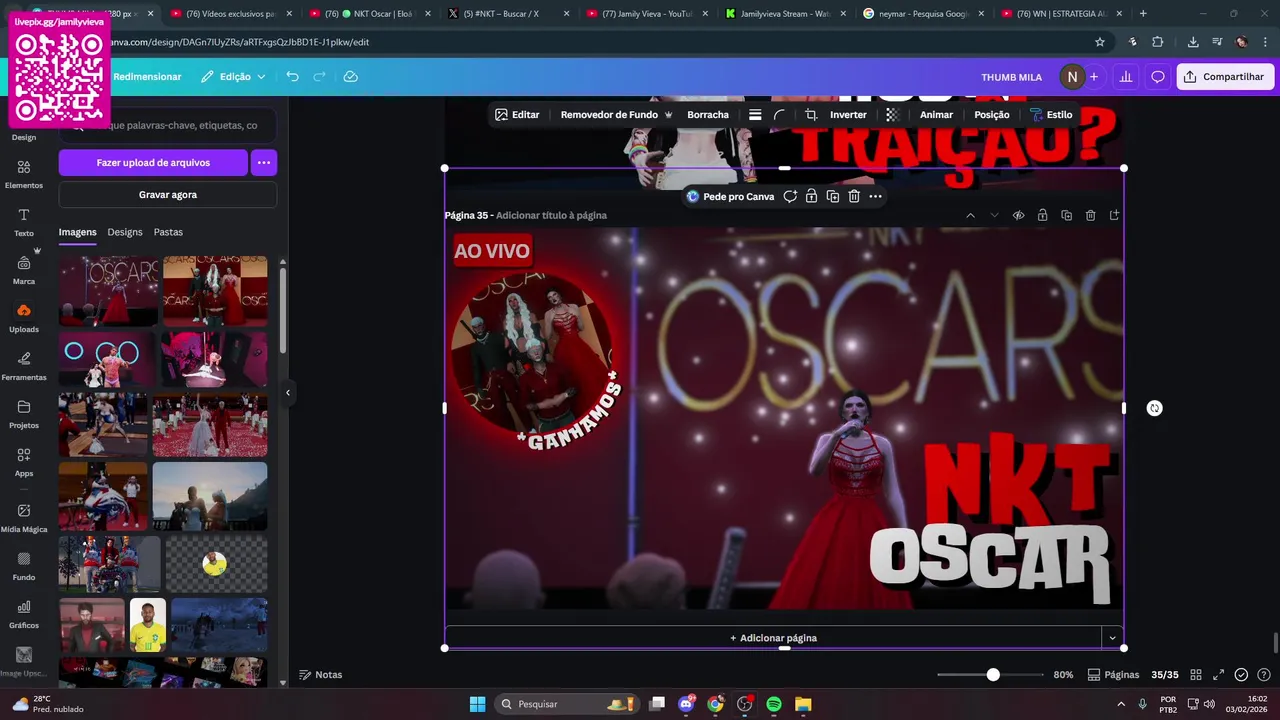Select the crop tool in image toolbar
The image size is (1280, 720).
pos(811,115)
